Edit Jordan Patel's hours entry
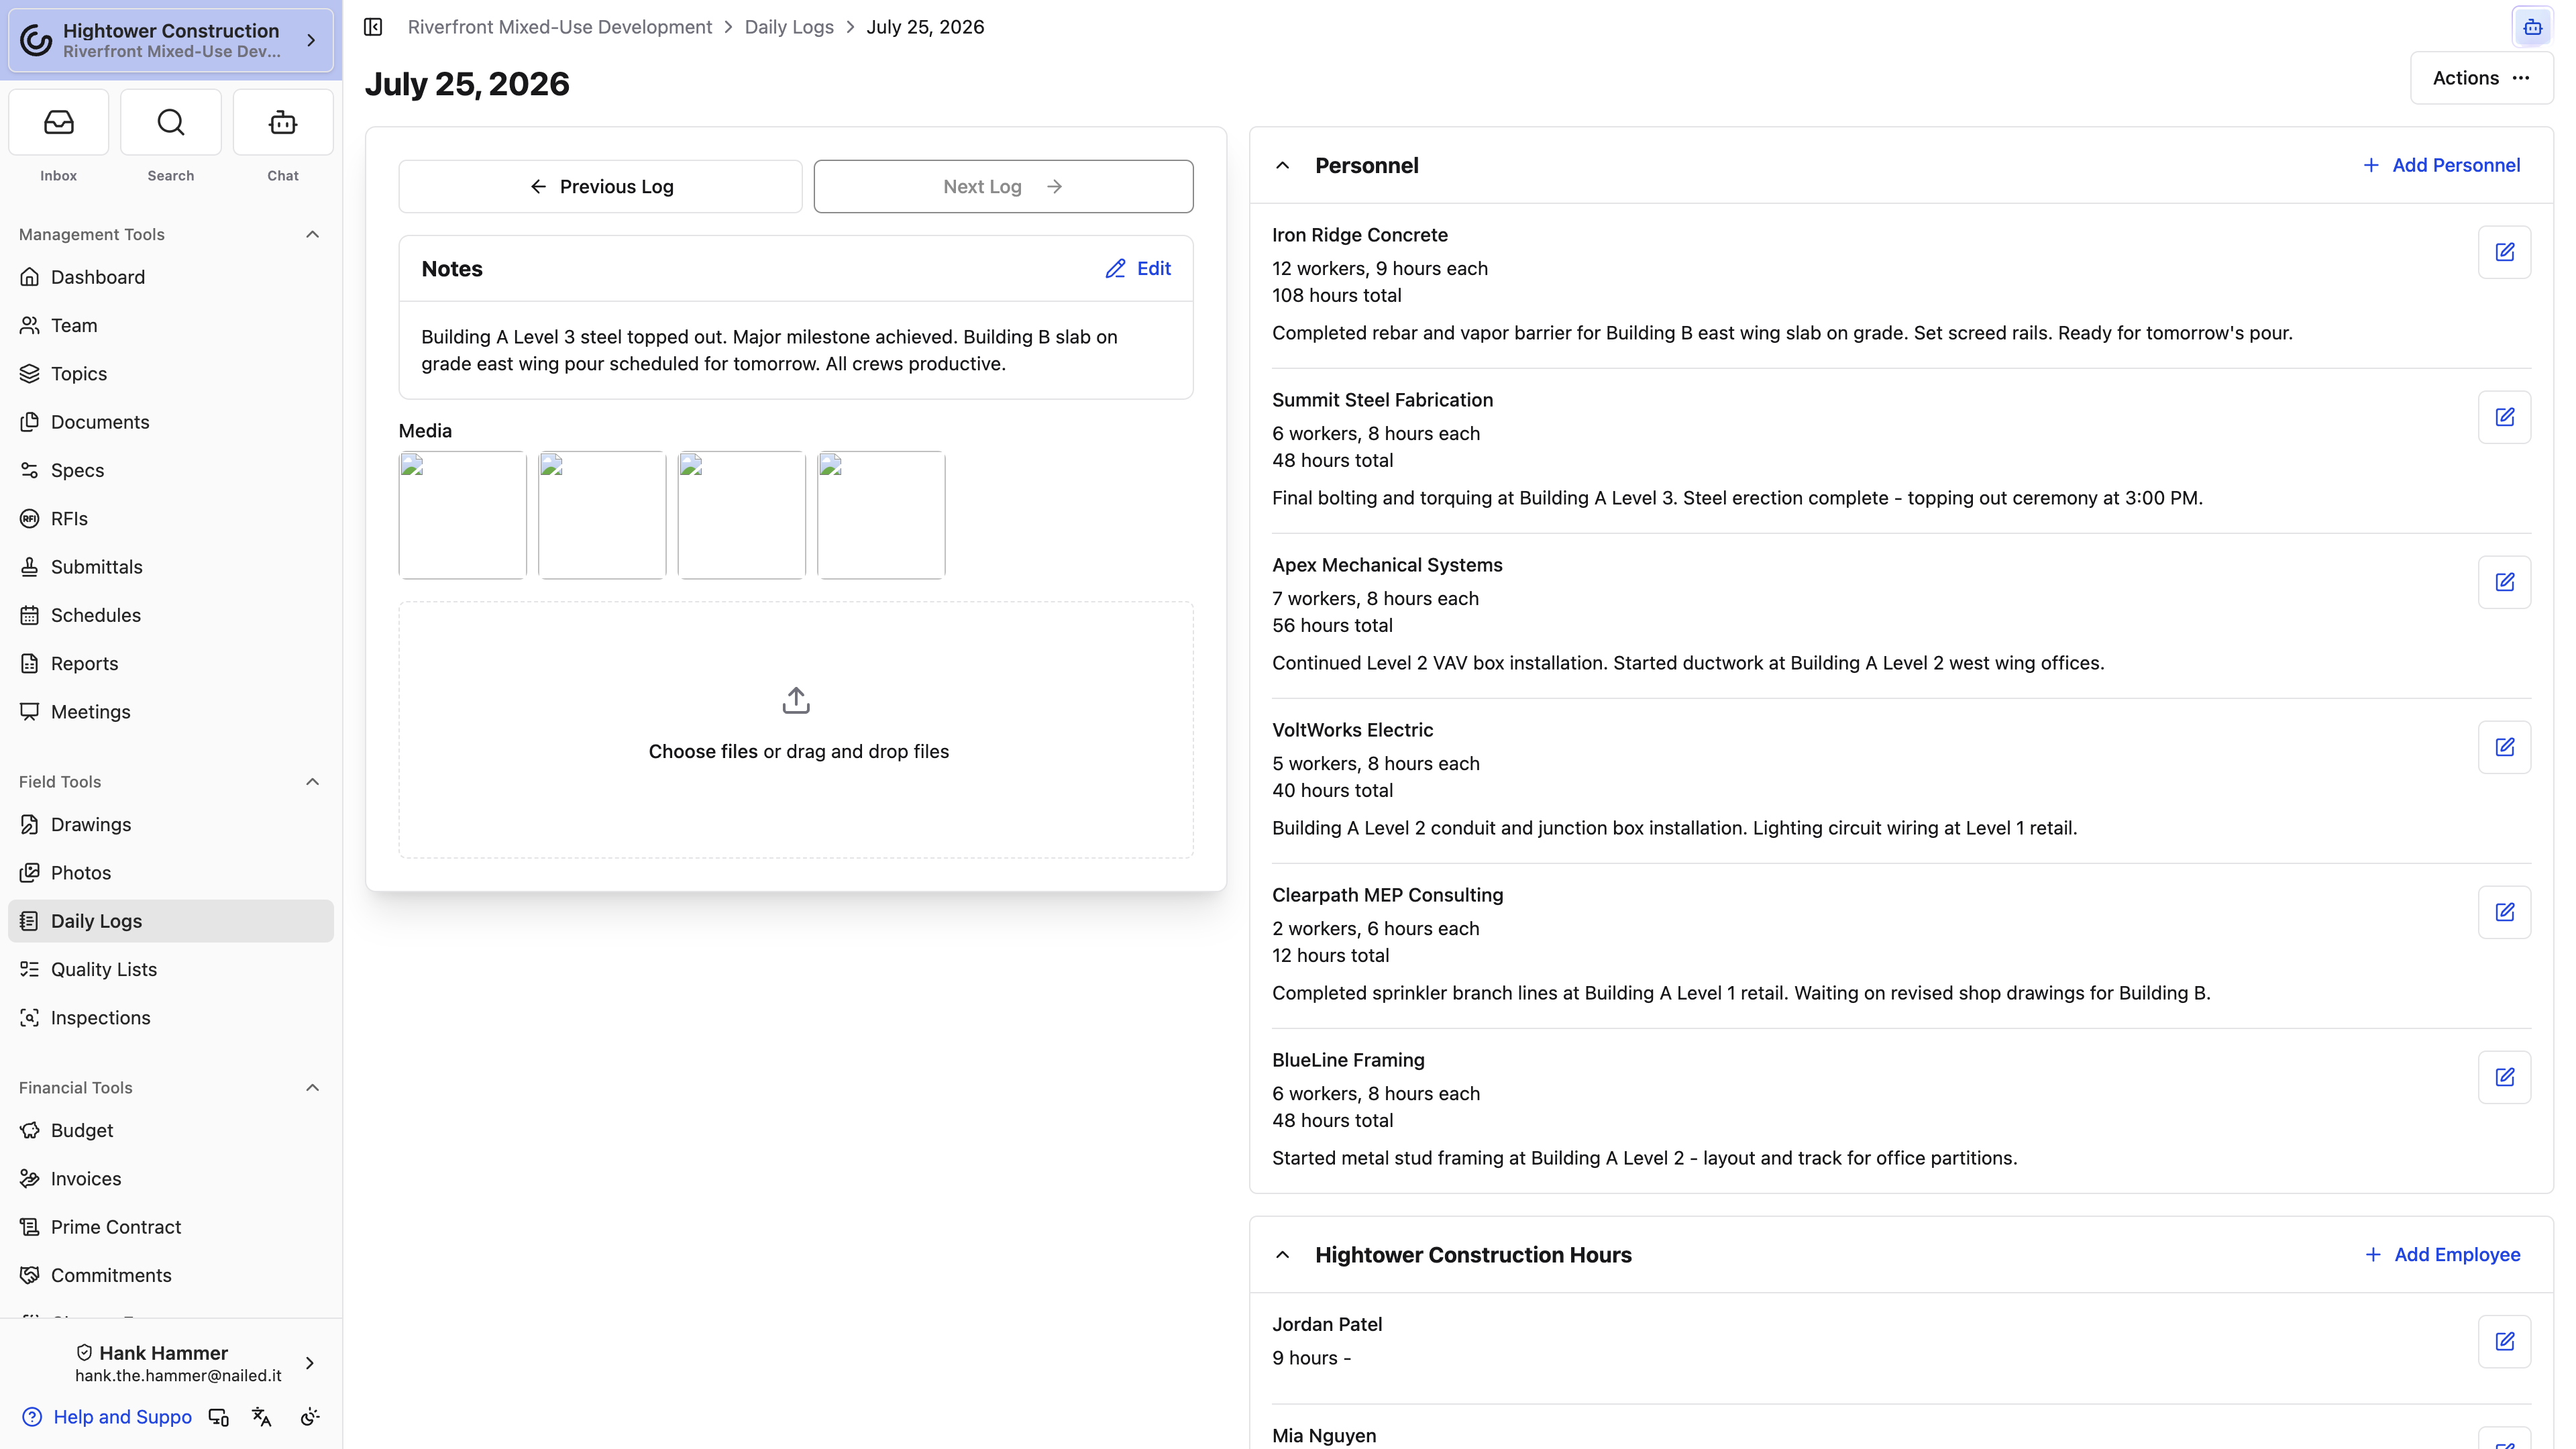Image resolution: width=2576 pixels, height=1449 pixels. click(x=2504, y=1341)
